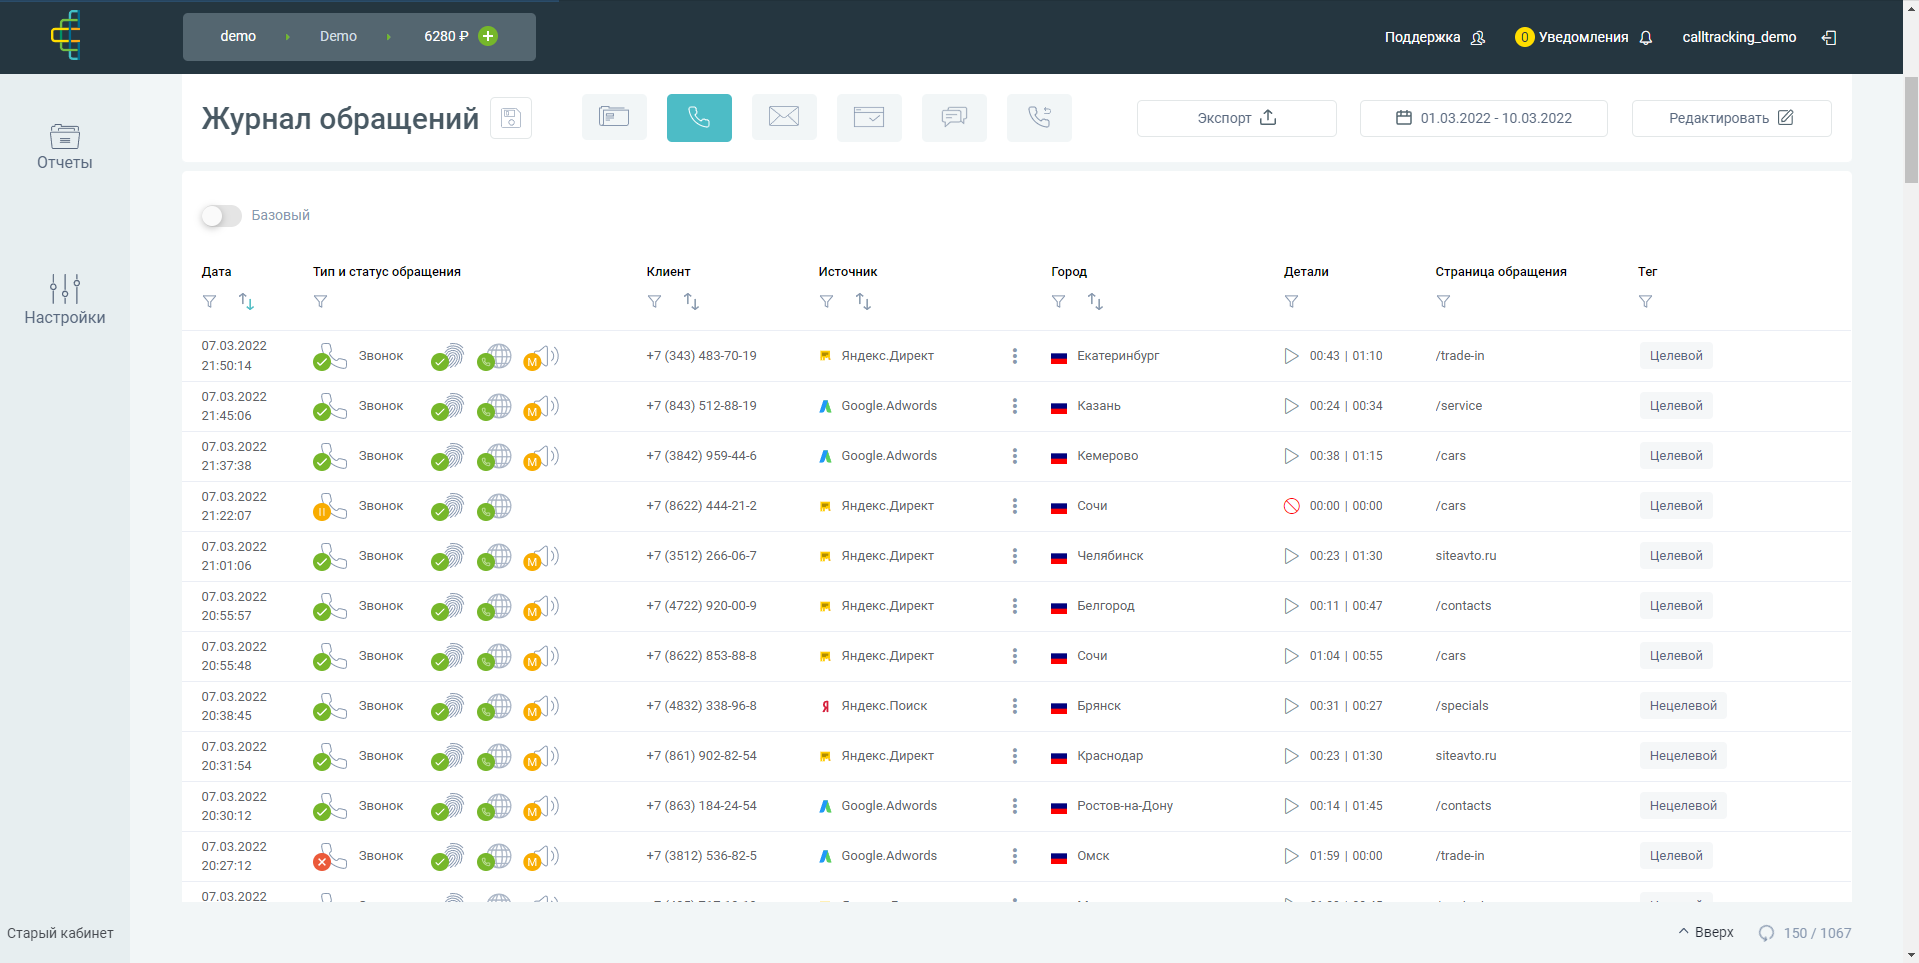Open the Страница обращения column filter

tap(1443, 301)
